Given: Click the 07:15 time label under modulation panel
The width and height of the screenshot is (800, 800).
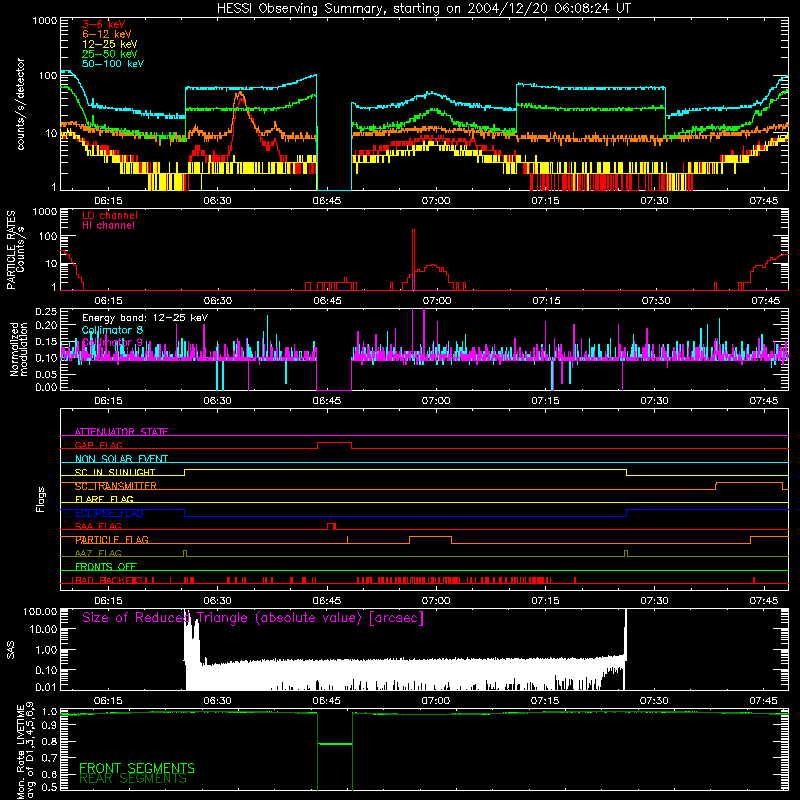Looking at the screenshot, I should (x=545, y=401).
